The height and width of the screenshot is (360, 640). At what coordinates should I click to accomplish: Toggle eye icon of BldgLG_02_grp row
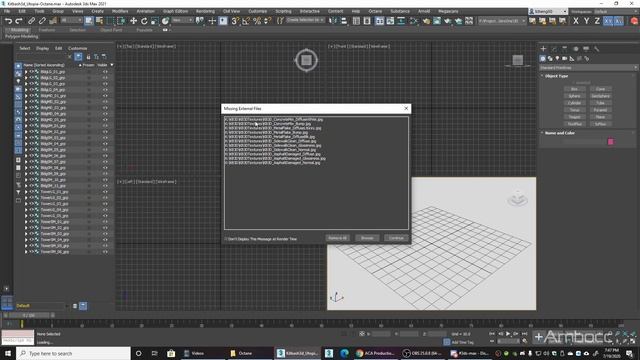31,78
